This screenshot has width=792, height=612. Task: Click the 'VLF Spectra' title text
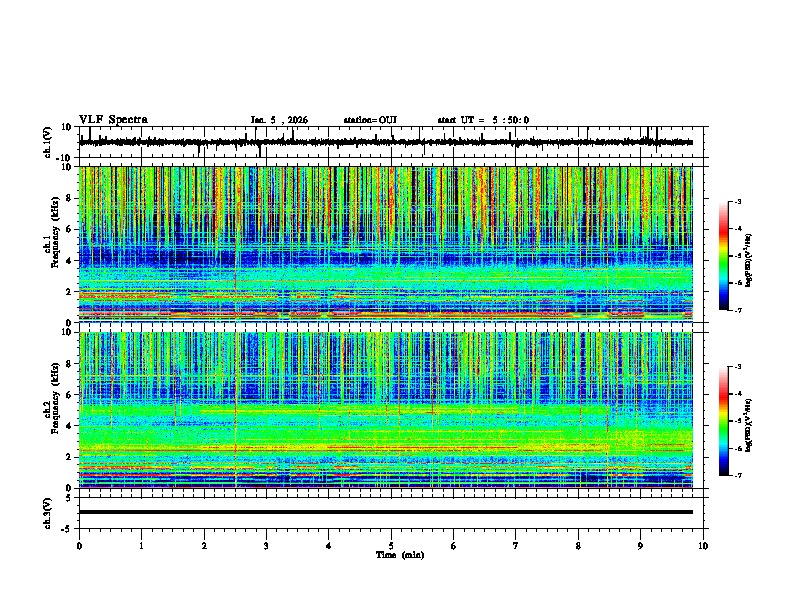pyautogui.click(x=113, y=120)
